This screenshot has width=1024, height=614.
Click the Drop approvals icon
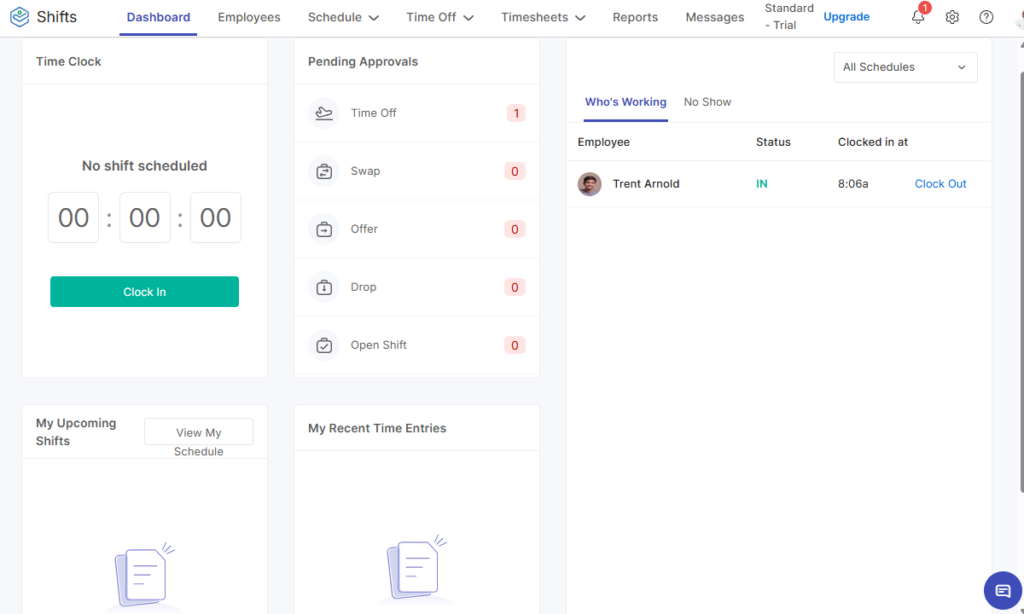tap(324, 287)
